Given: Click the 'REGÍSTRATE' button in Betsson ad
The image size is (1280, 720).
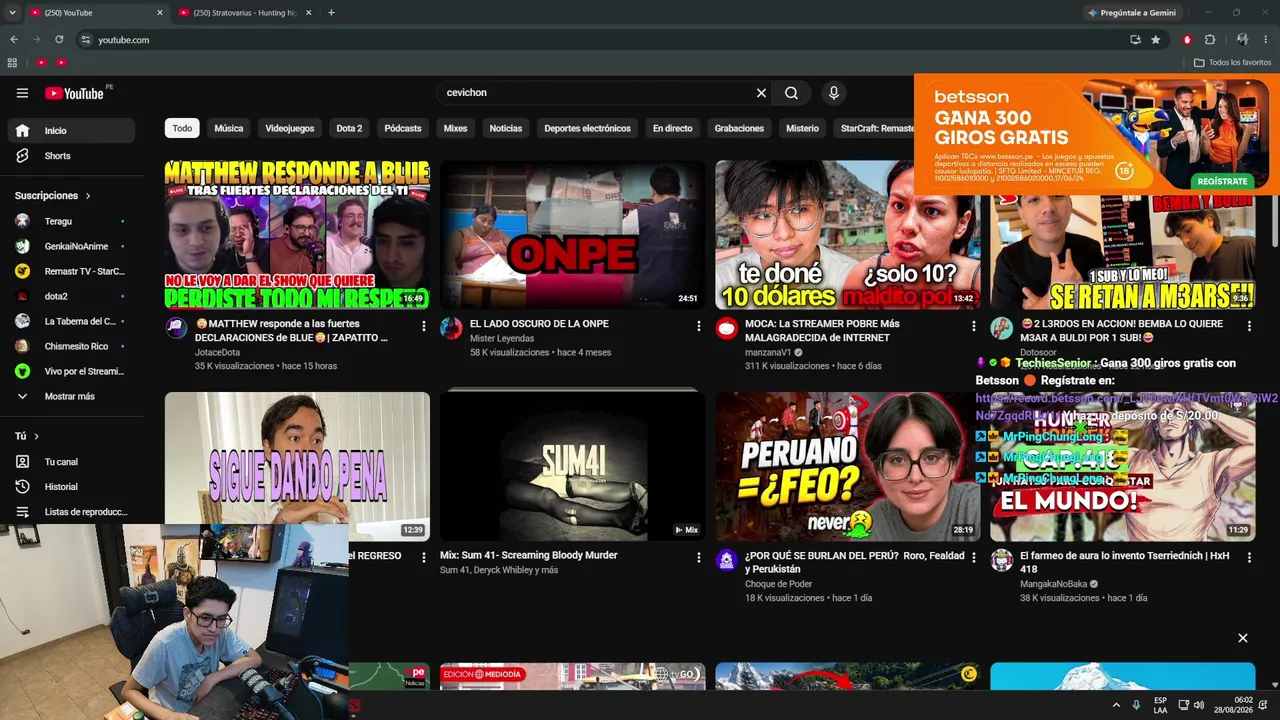Looking at the screenshot, I should [x=1222, y=181].
